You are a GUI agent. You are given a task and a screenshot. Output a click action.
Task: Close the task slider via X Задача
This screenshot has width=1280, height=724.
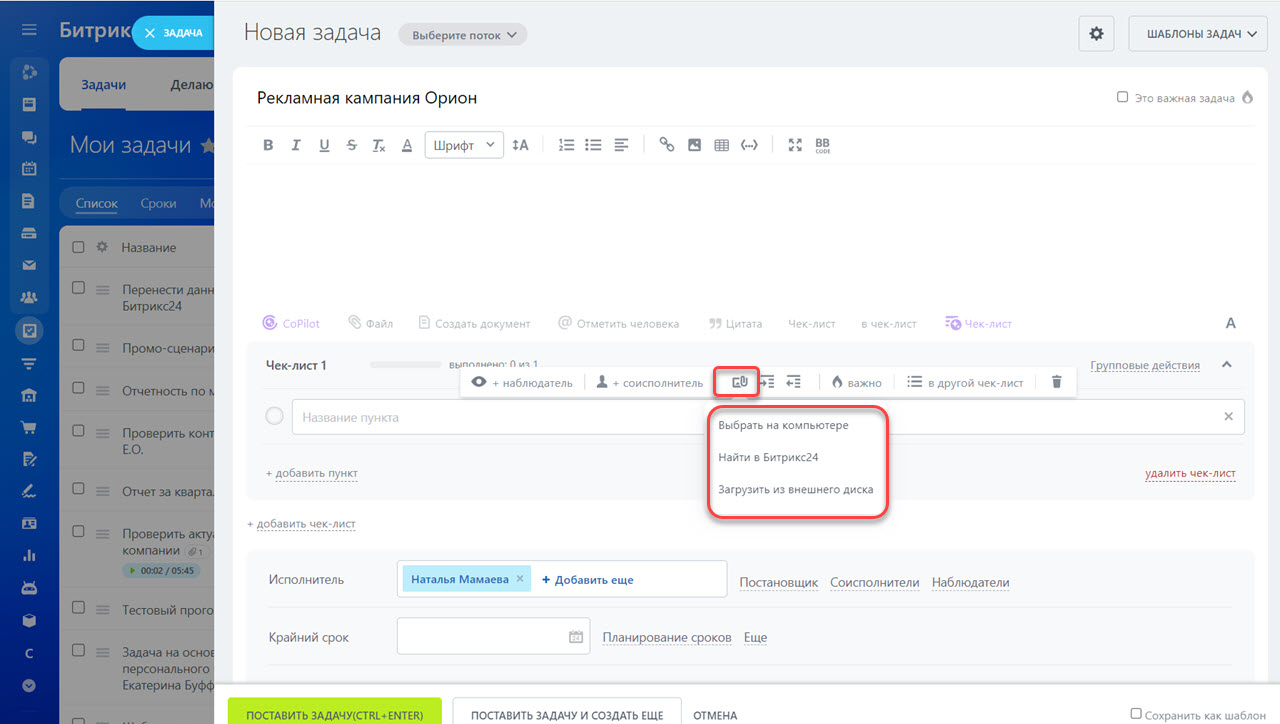point(172,33)
